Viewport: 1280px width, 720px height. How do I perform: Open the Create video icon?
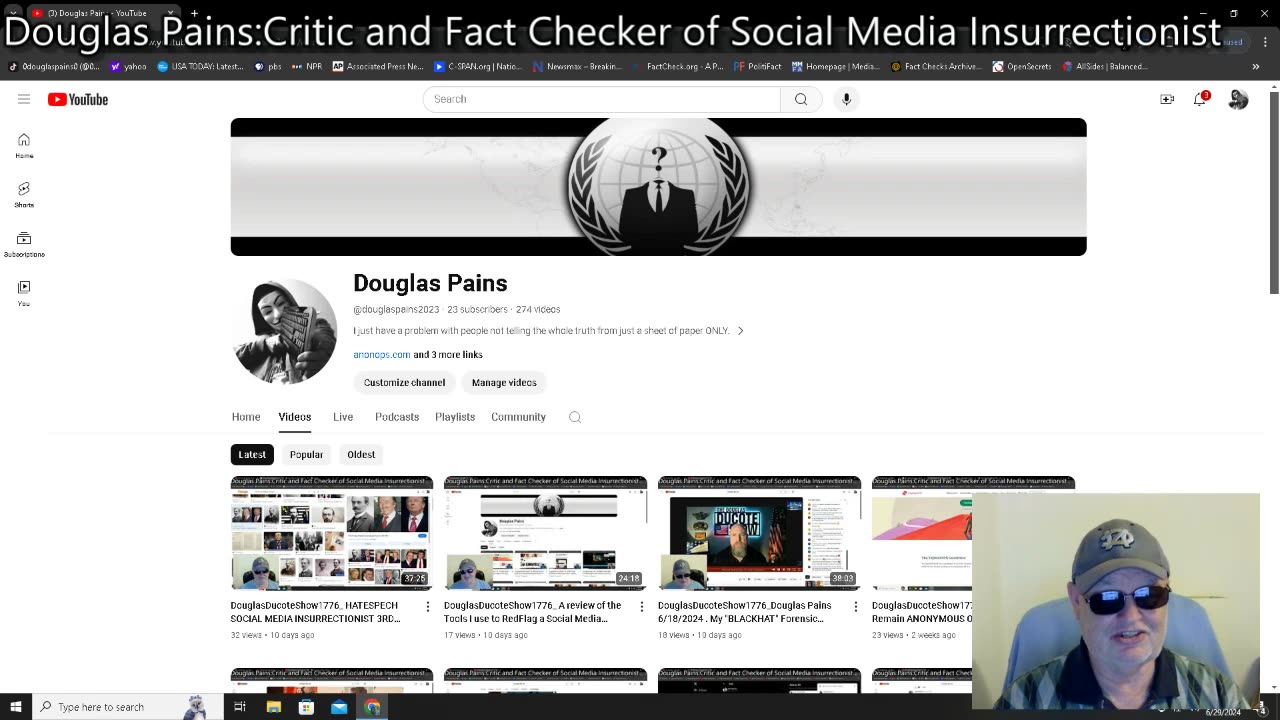coord(1167,99)
